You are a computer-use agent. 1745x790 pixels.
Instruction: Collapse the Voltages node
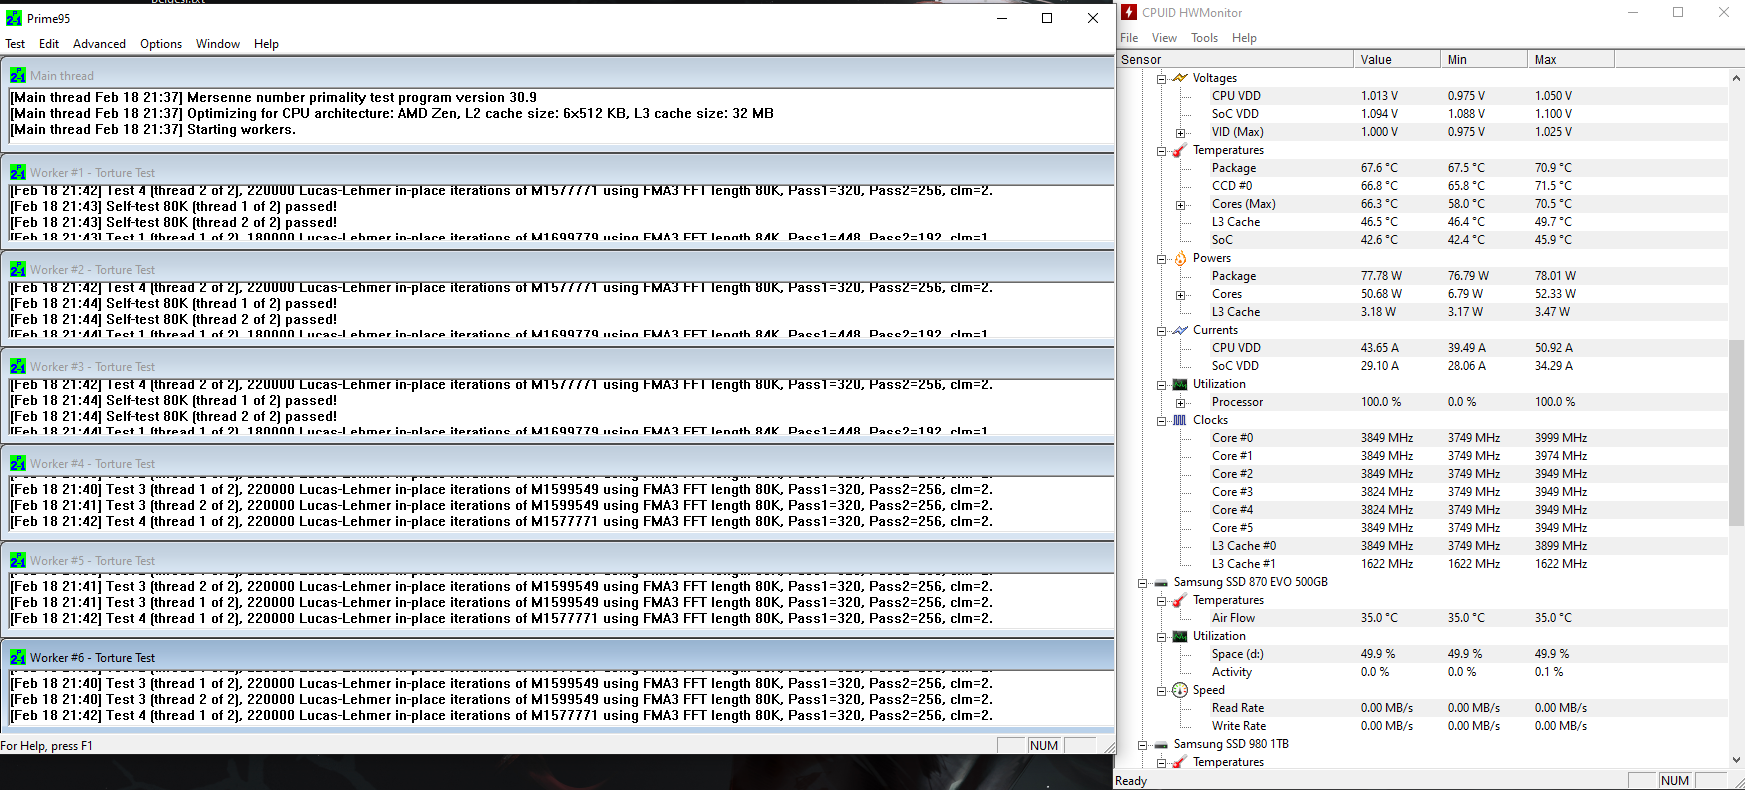[1161, 78]
